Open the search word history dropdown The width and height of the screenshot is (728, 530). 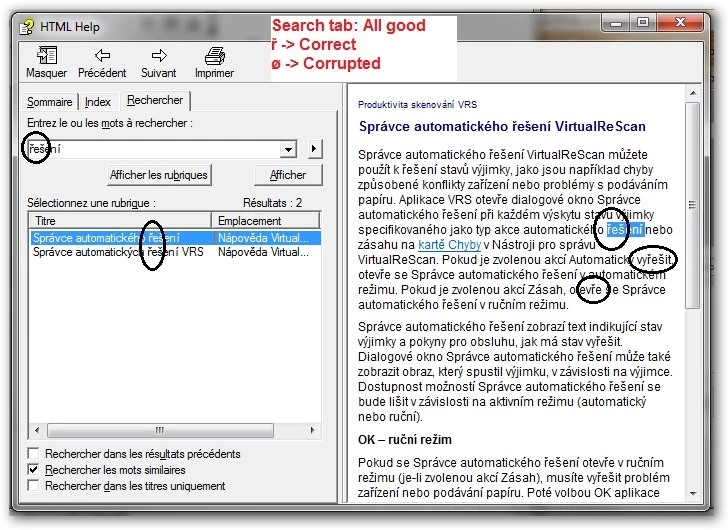(x=288, y=149)
